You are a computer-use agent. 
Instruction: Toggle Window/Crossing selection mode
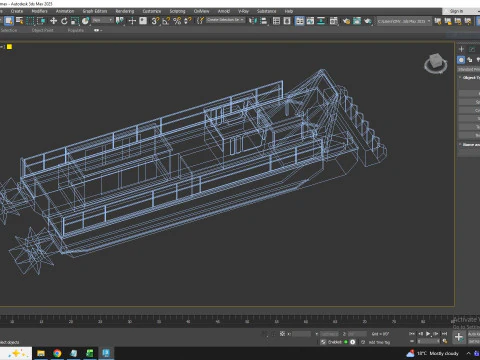(41, 21)
